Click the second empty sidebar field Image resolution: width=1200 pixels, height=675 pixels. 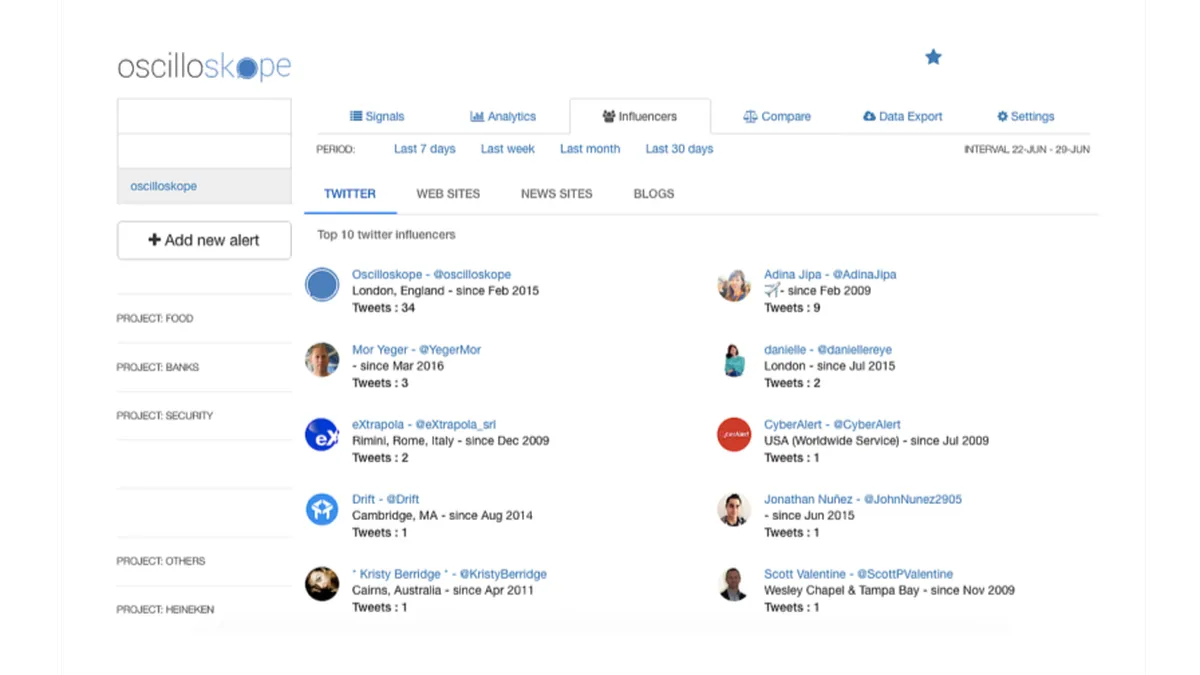(x=204, y=151)
